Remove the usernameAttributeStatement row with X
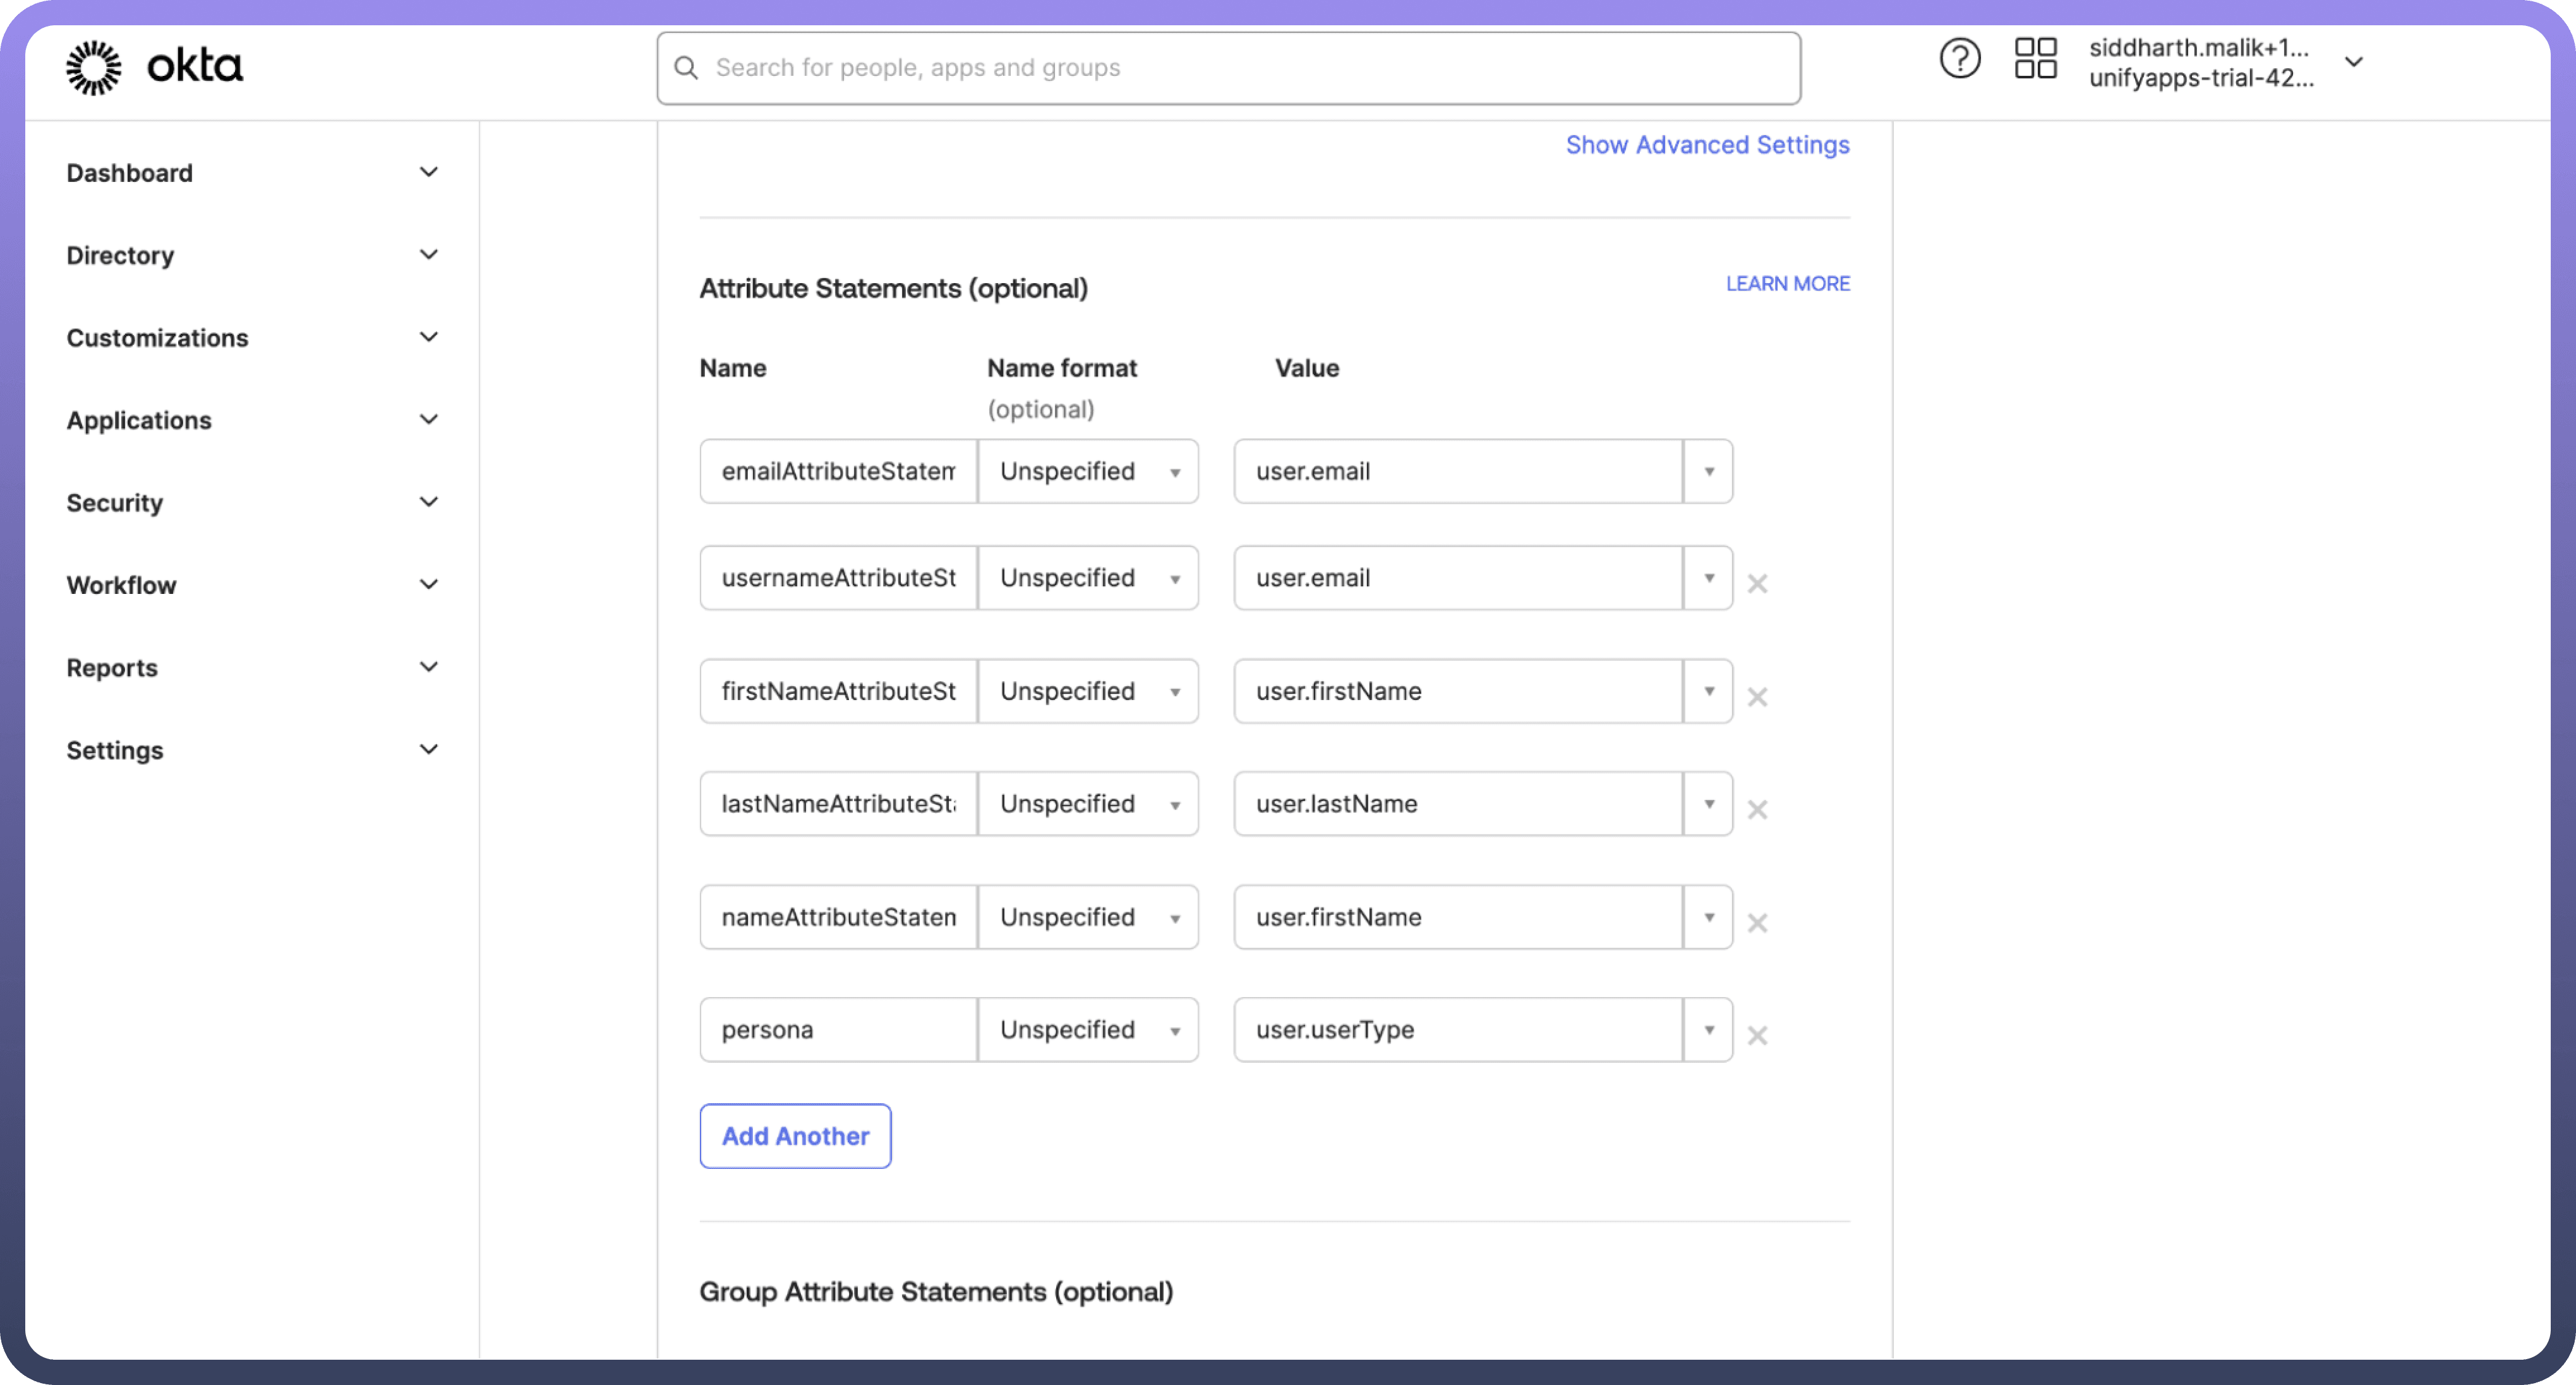 (1757, 583)
